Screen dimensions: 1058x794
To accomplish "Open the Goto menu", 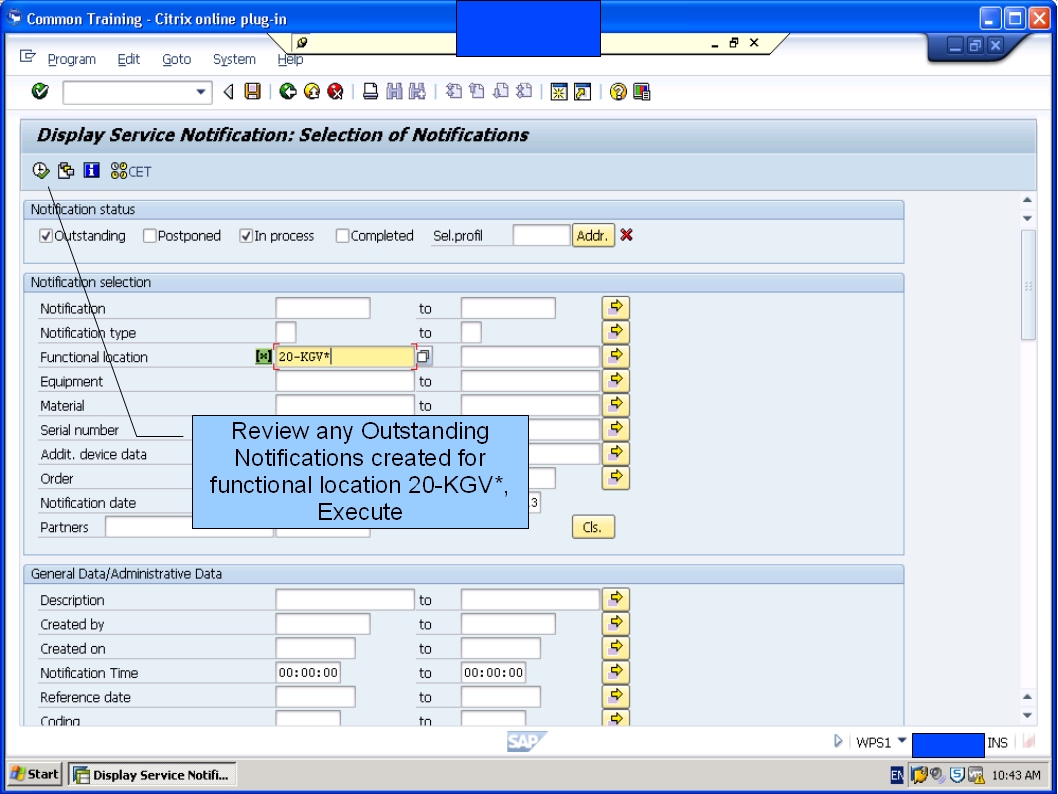I will point(176,59).
